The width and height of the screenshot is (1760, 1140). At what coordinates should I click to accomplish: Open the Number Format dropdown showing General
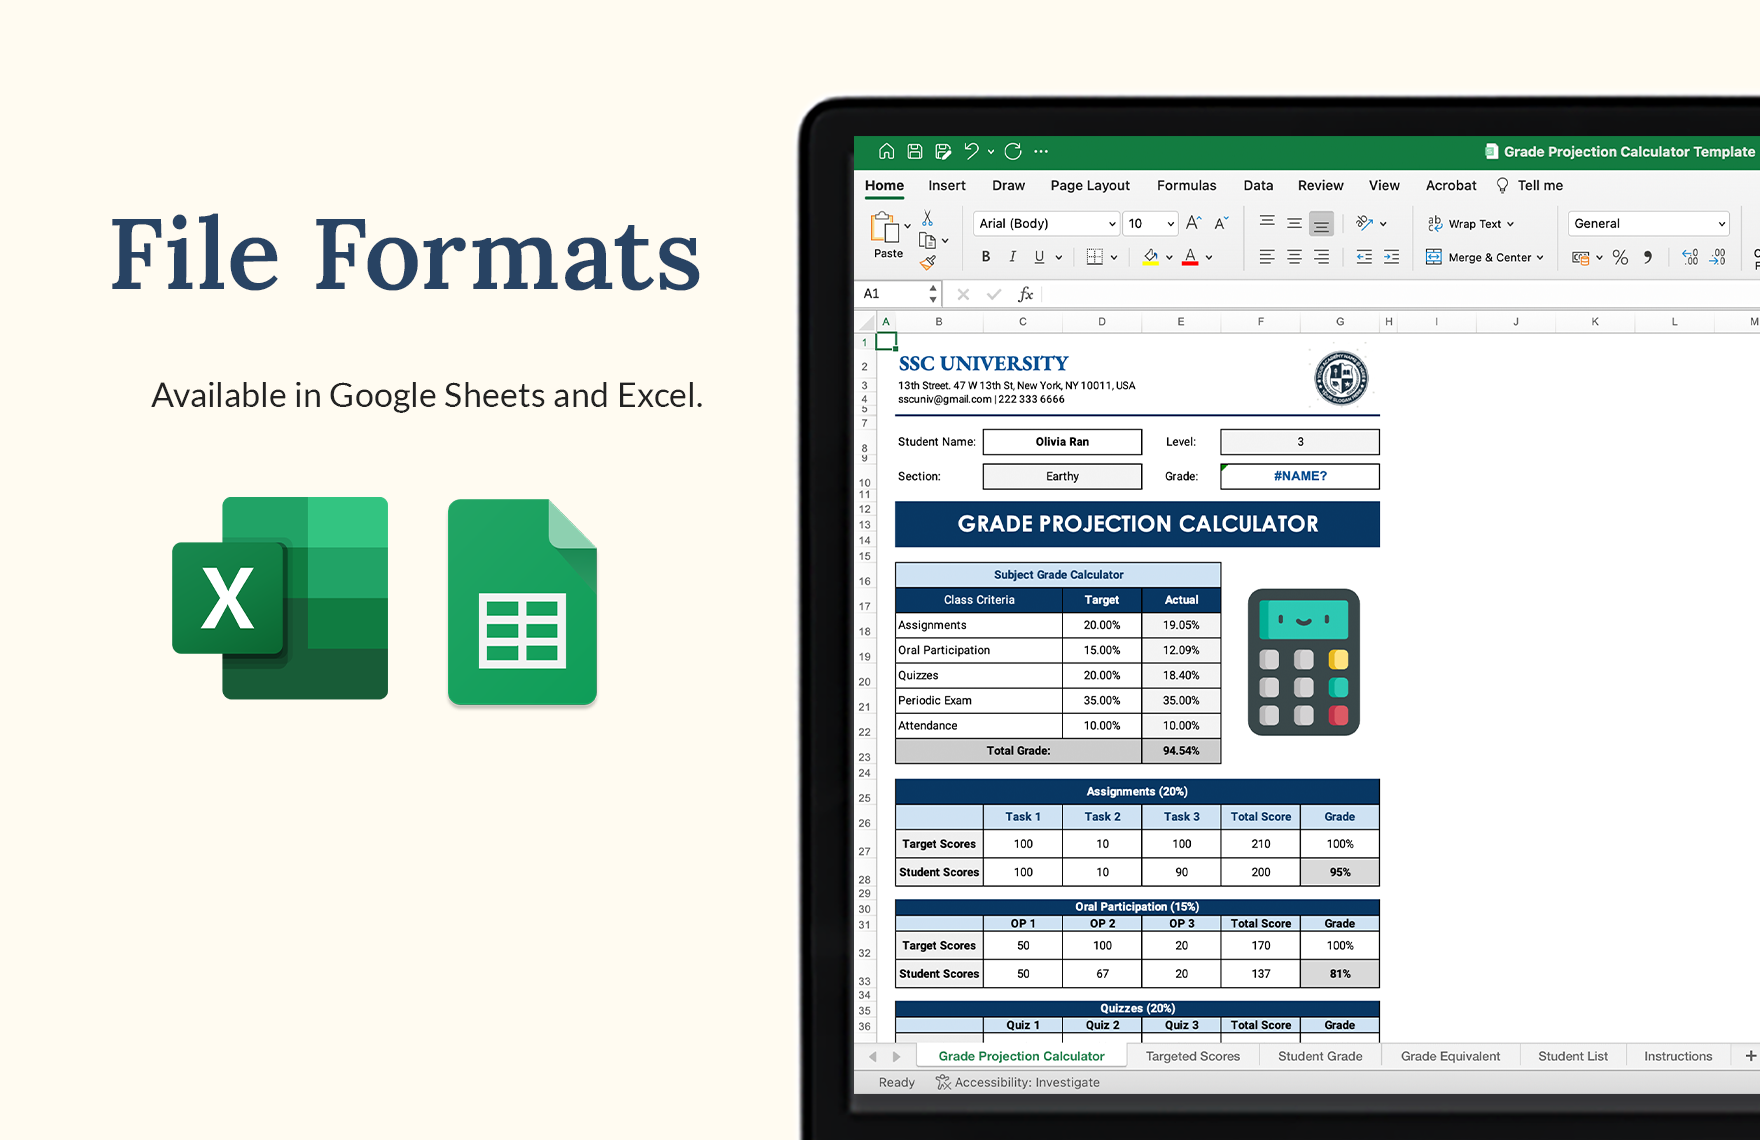(1647, 223)
